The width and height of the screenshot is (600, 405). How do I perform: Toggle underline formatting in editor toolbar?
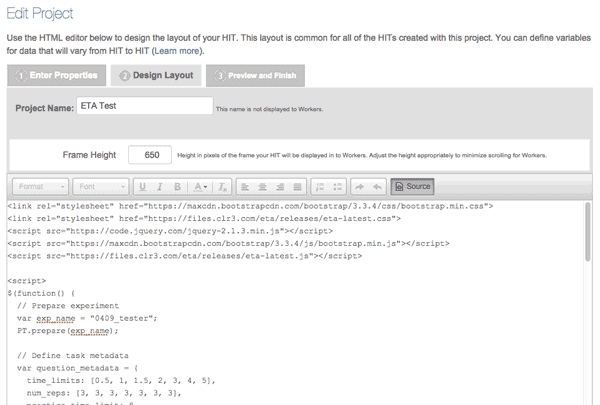tap(142, 187)
